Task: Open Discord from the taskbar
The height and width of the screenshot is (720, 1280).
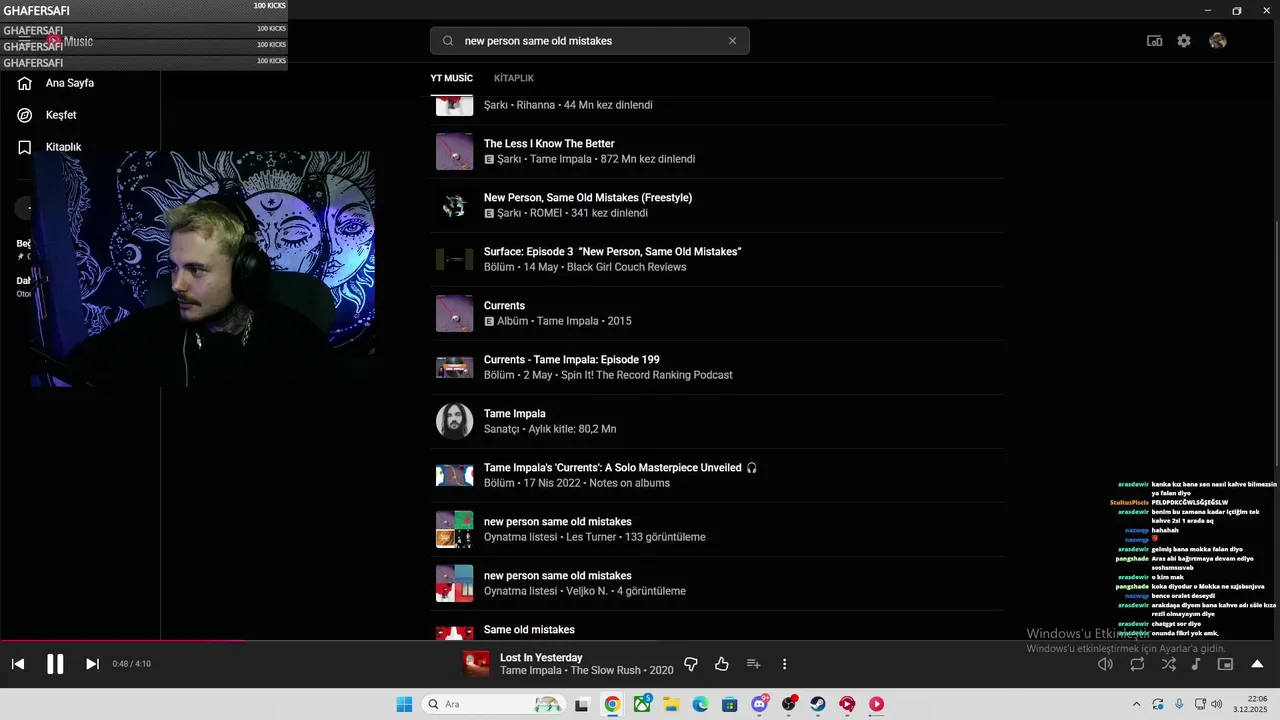Action: [759, 704]
